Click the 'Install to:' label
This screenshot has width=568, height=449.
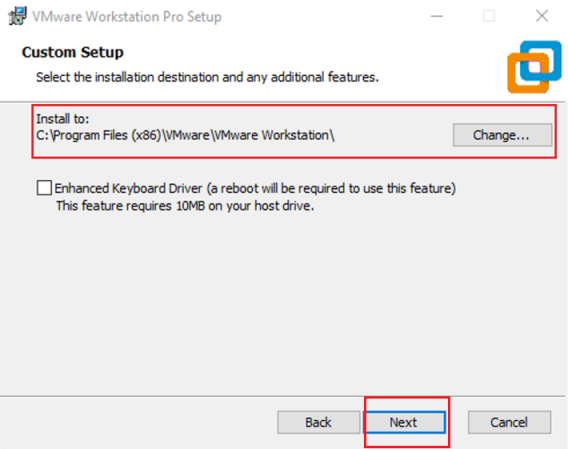pyautogui.click(x=63, y=119)
